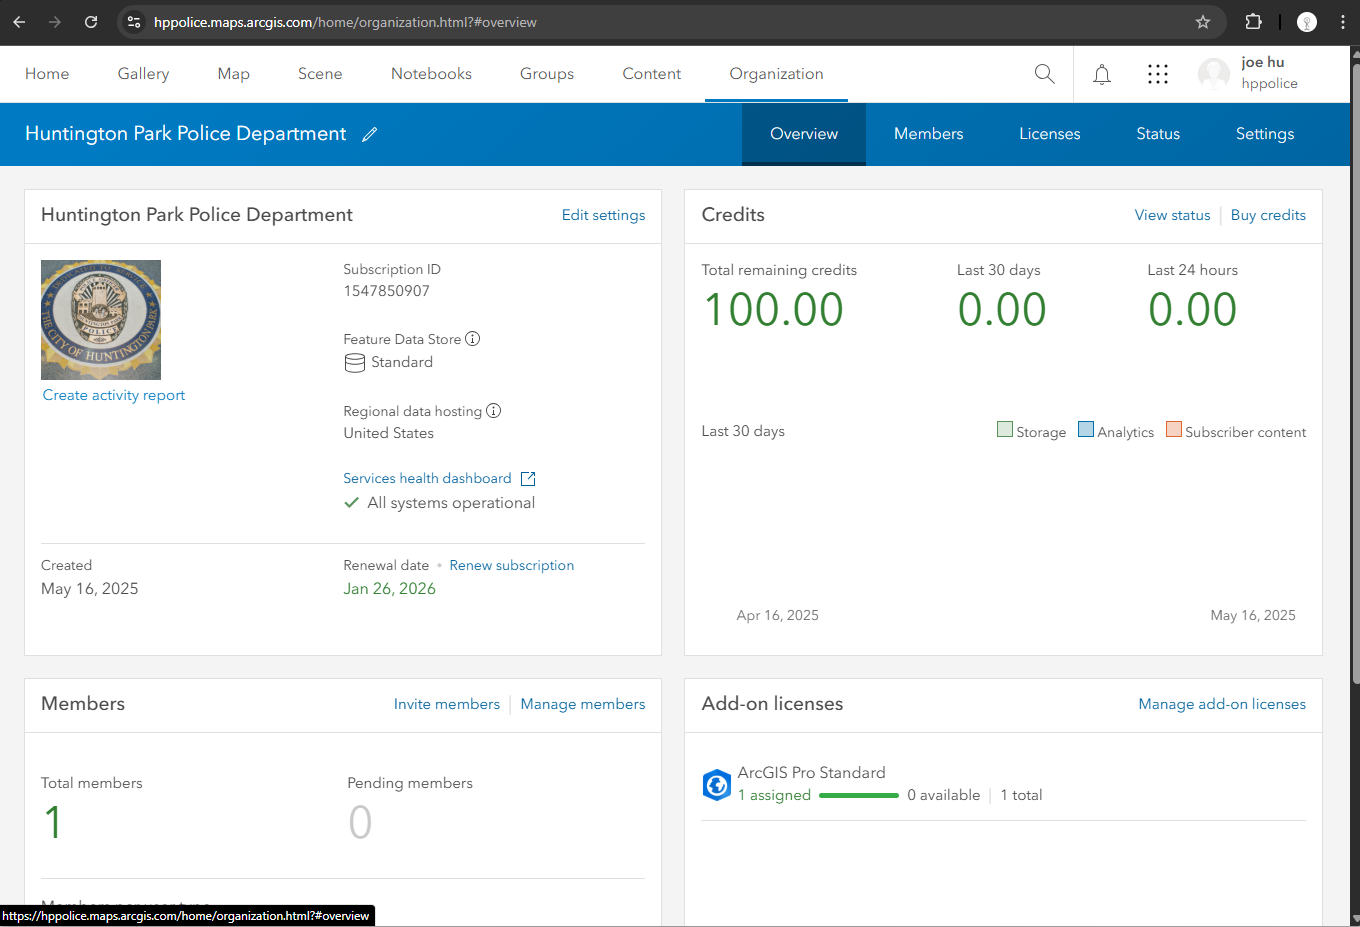Click Analytics legend color swatch
1360x927 pixels.
[x=1086, y=430]
